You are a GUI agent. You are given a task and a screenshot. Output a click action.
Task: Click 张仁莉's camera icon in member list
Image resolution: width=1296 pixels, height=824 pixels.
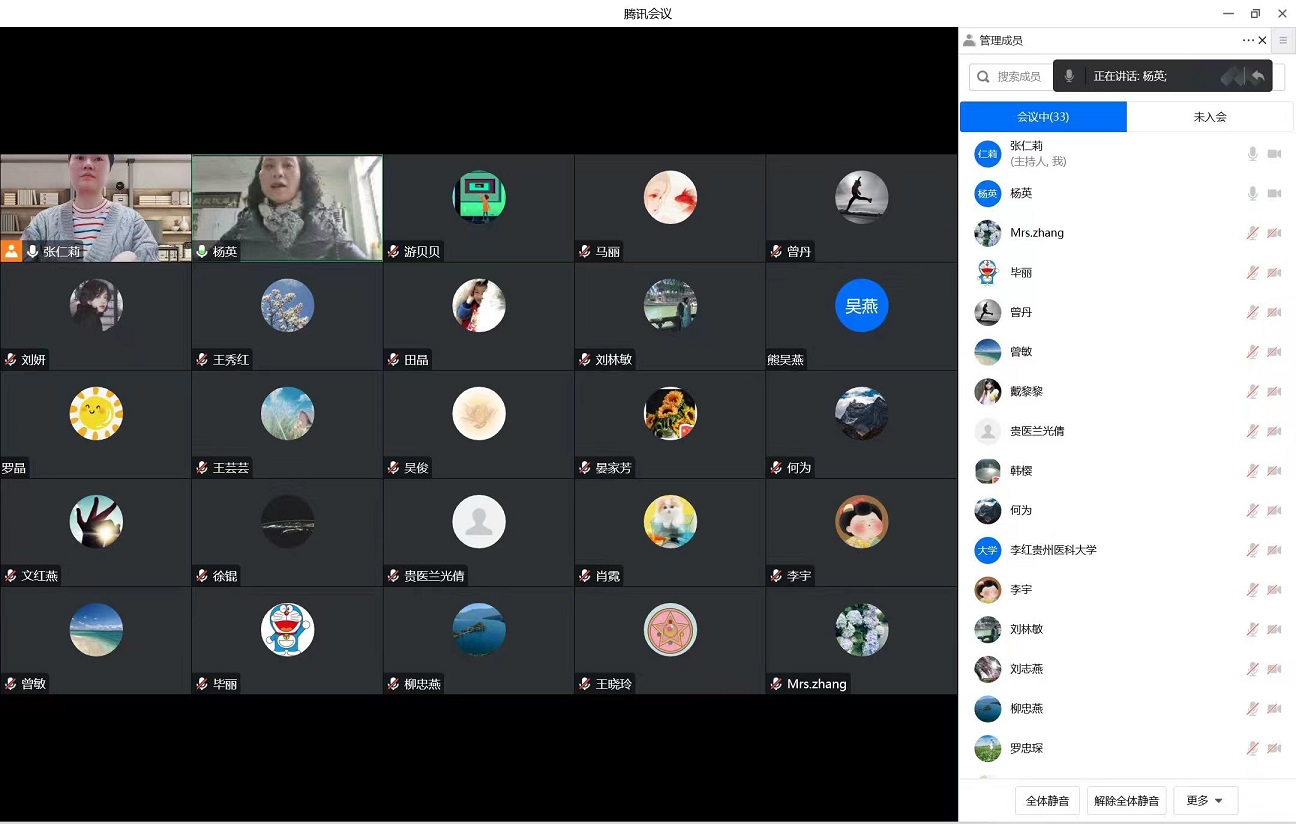(x=1274, y=154)
